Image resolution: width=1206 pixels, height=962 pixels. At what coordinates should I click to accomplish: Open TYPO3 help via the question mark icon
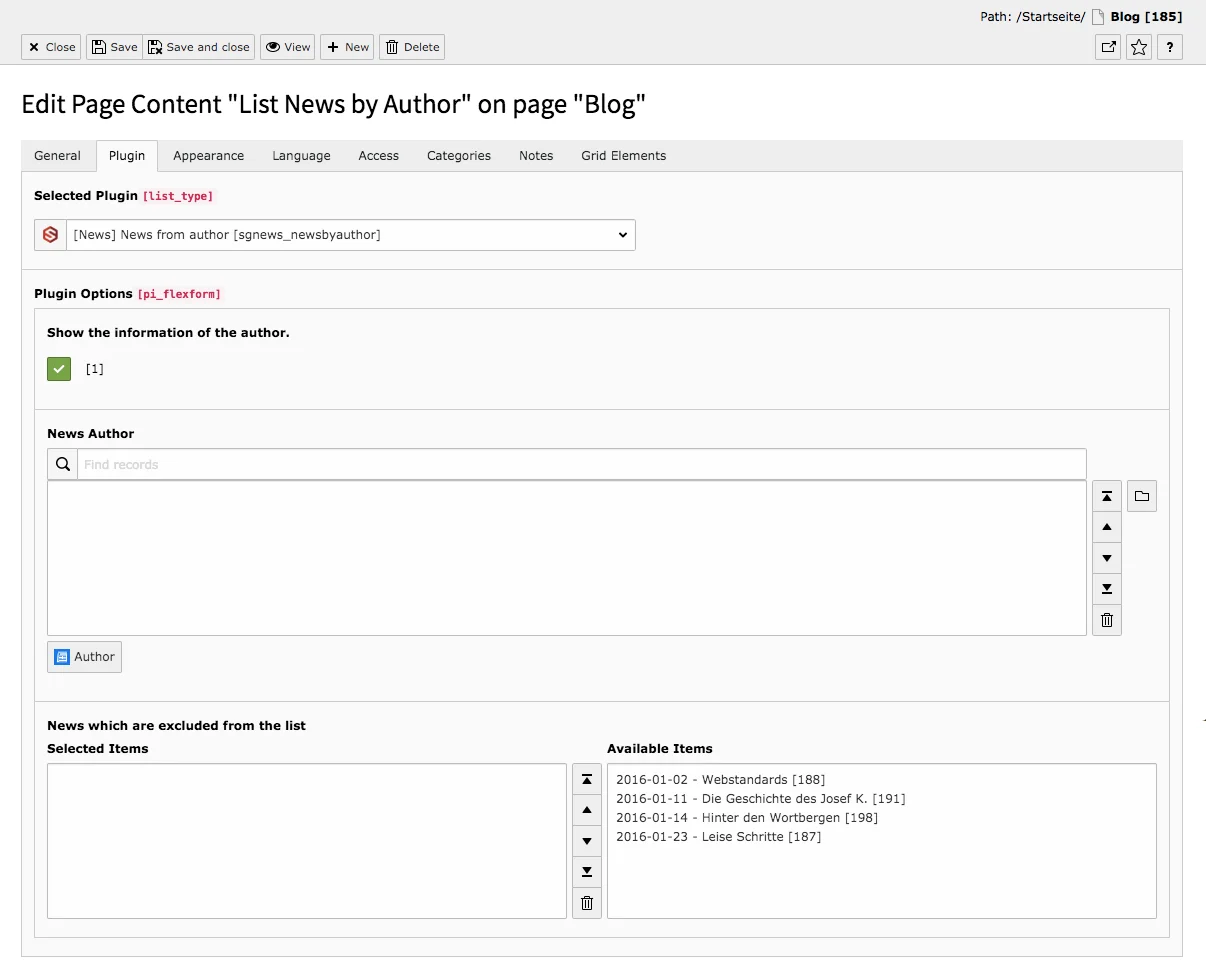coord(1169,47)
